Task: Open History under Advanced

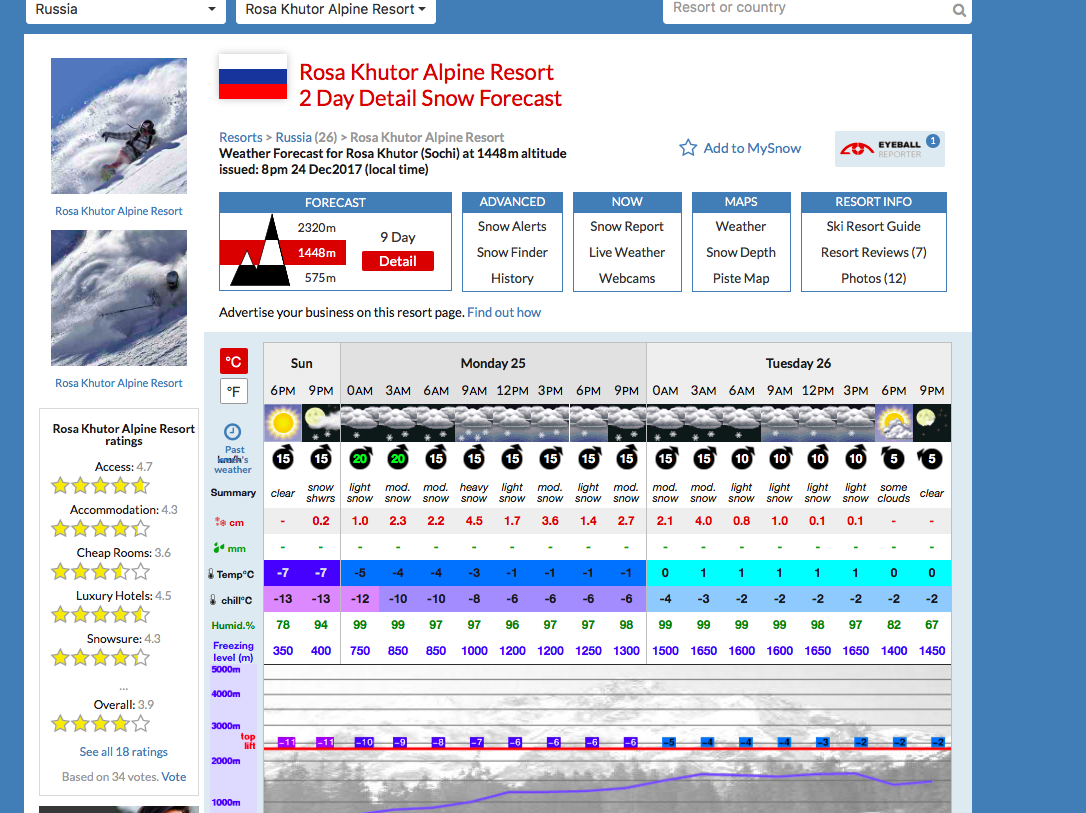Action: [x=512, y=278]
